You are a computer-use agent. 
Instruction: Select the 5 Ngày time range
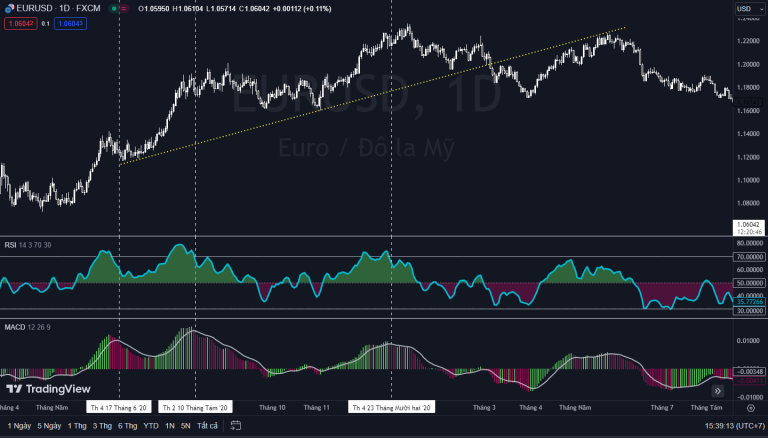49,425
